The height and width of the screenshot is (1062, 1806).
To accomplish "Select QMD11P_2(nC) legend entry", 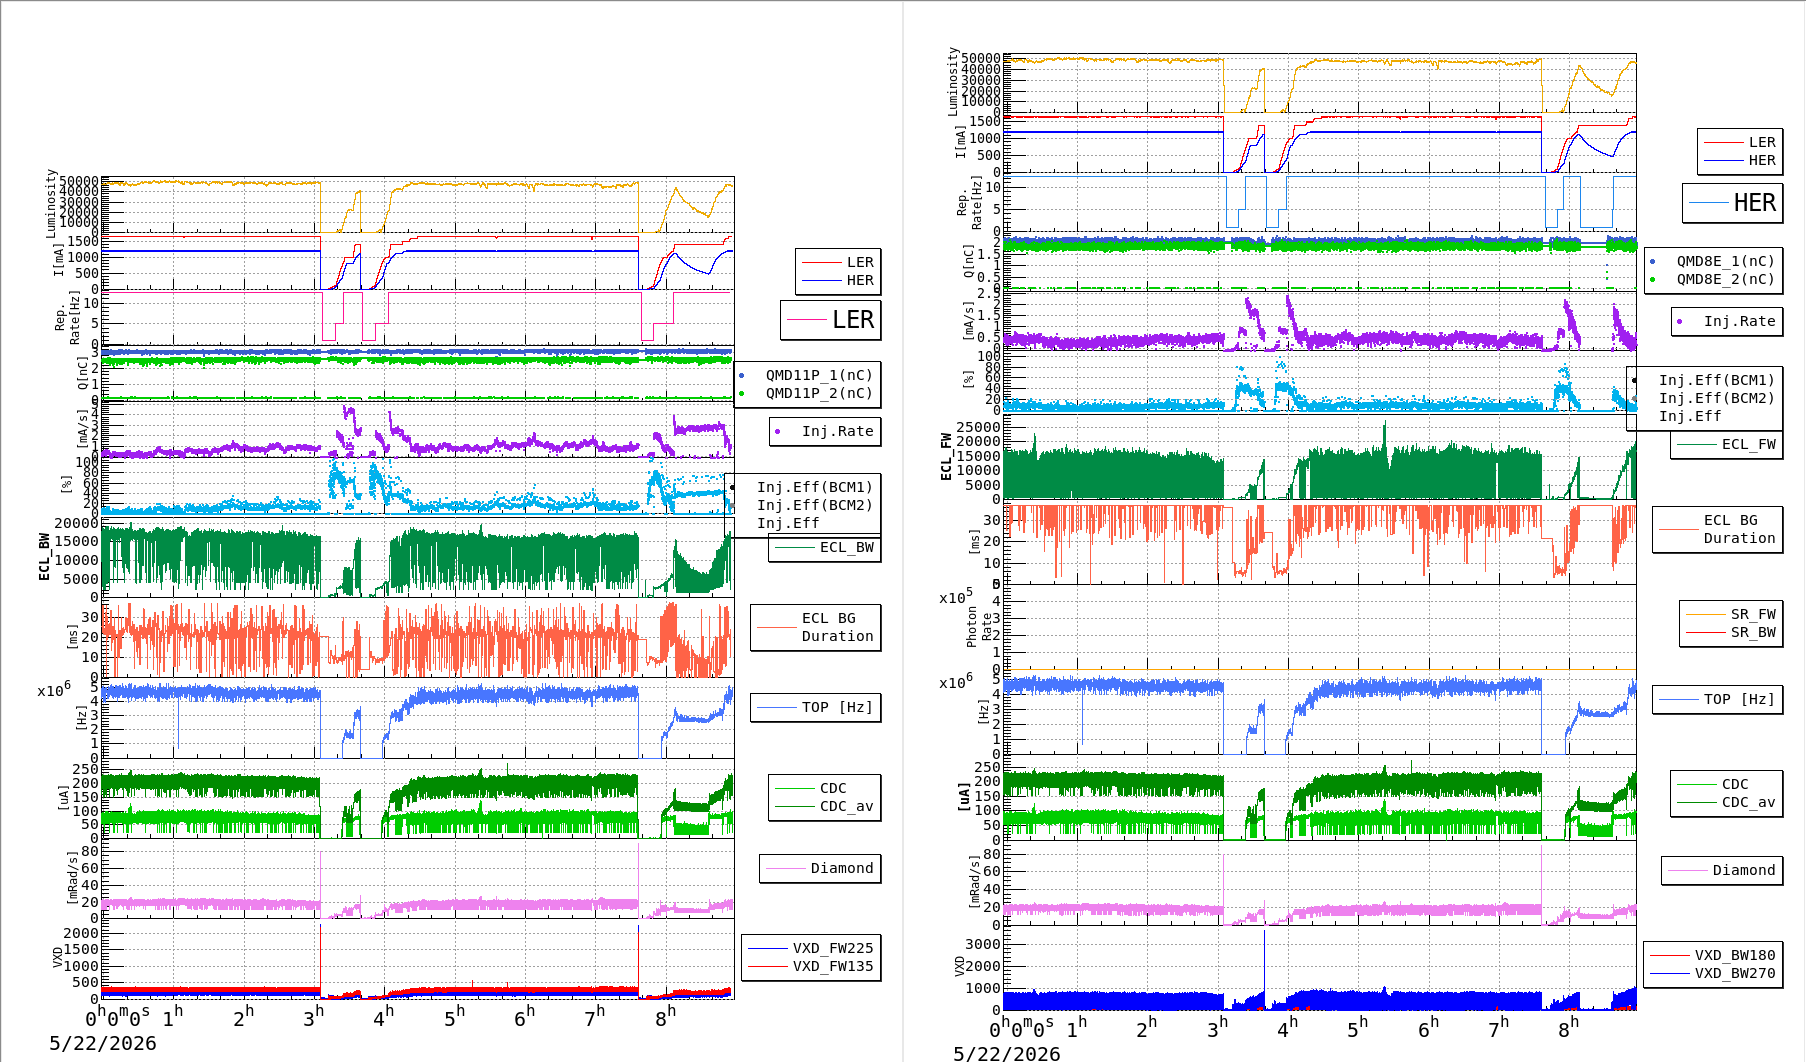I will point(819,393).
